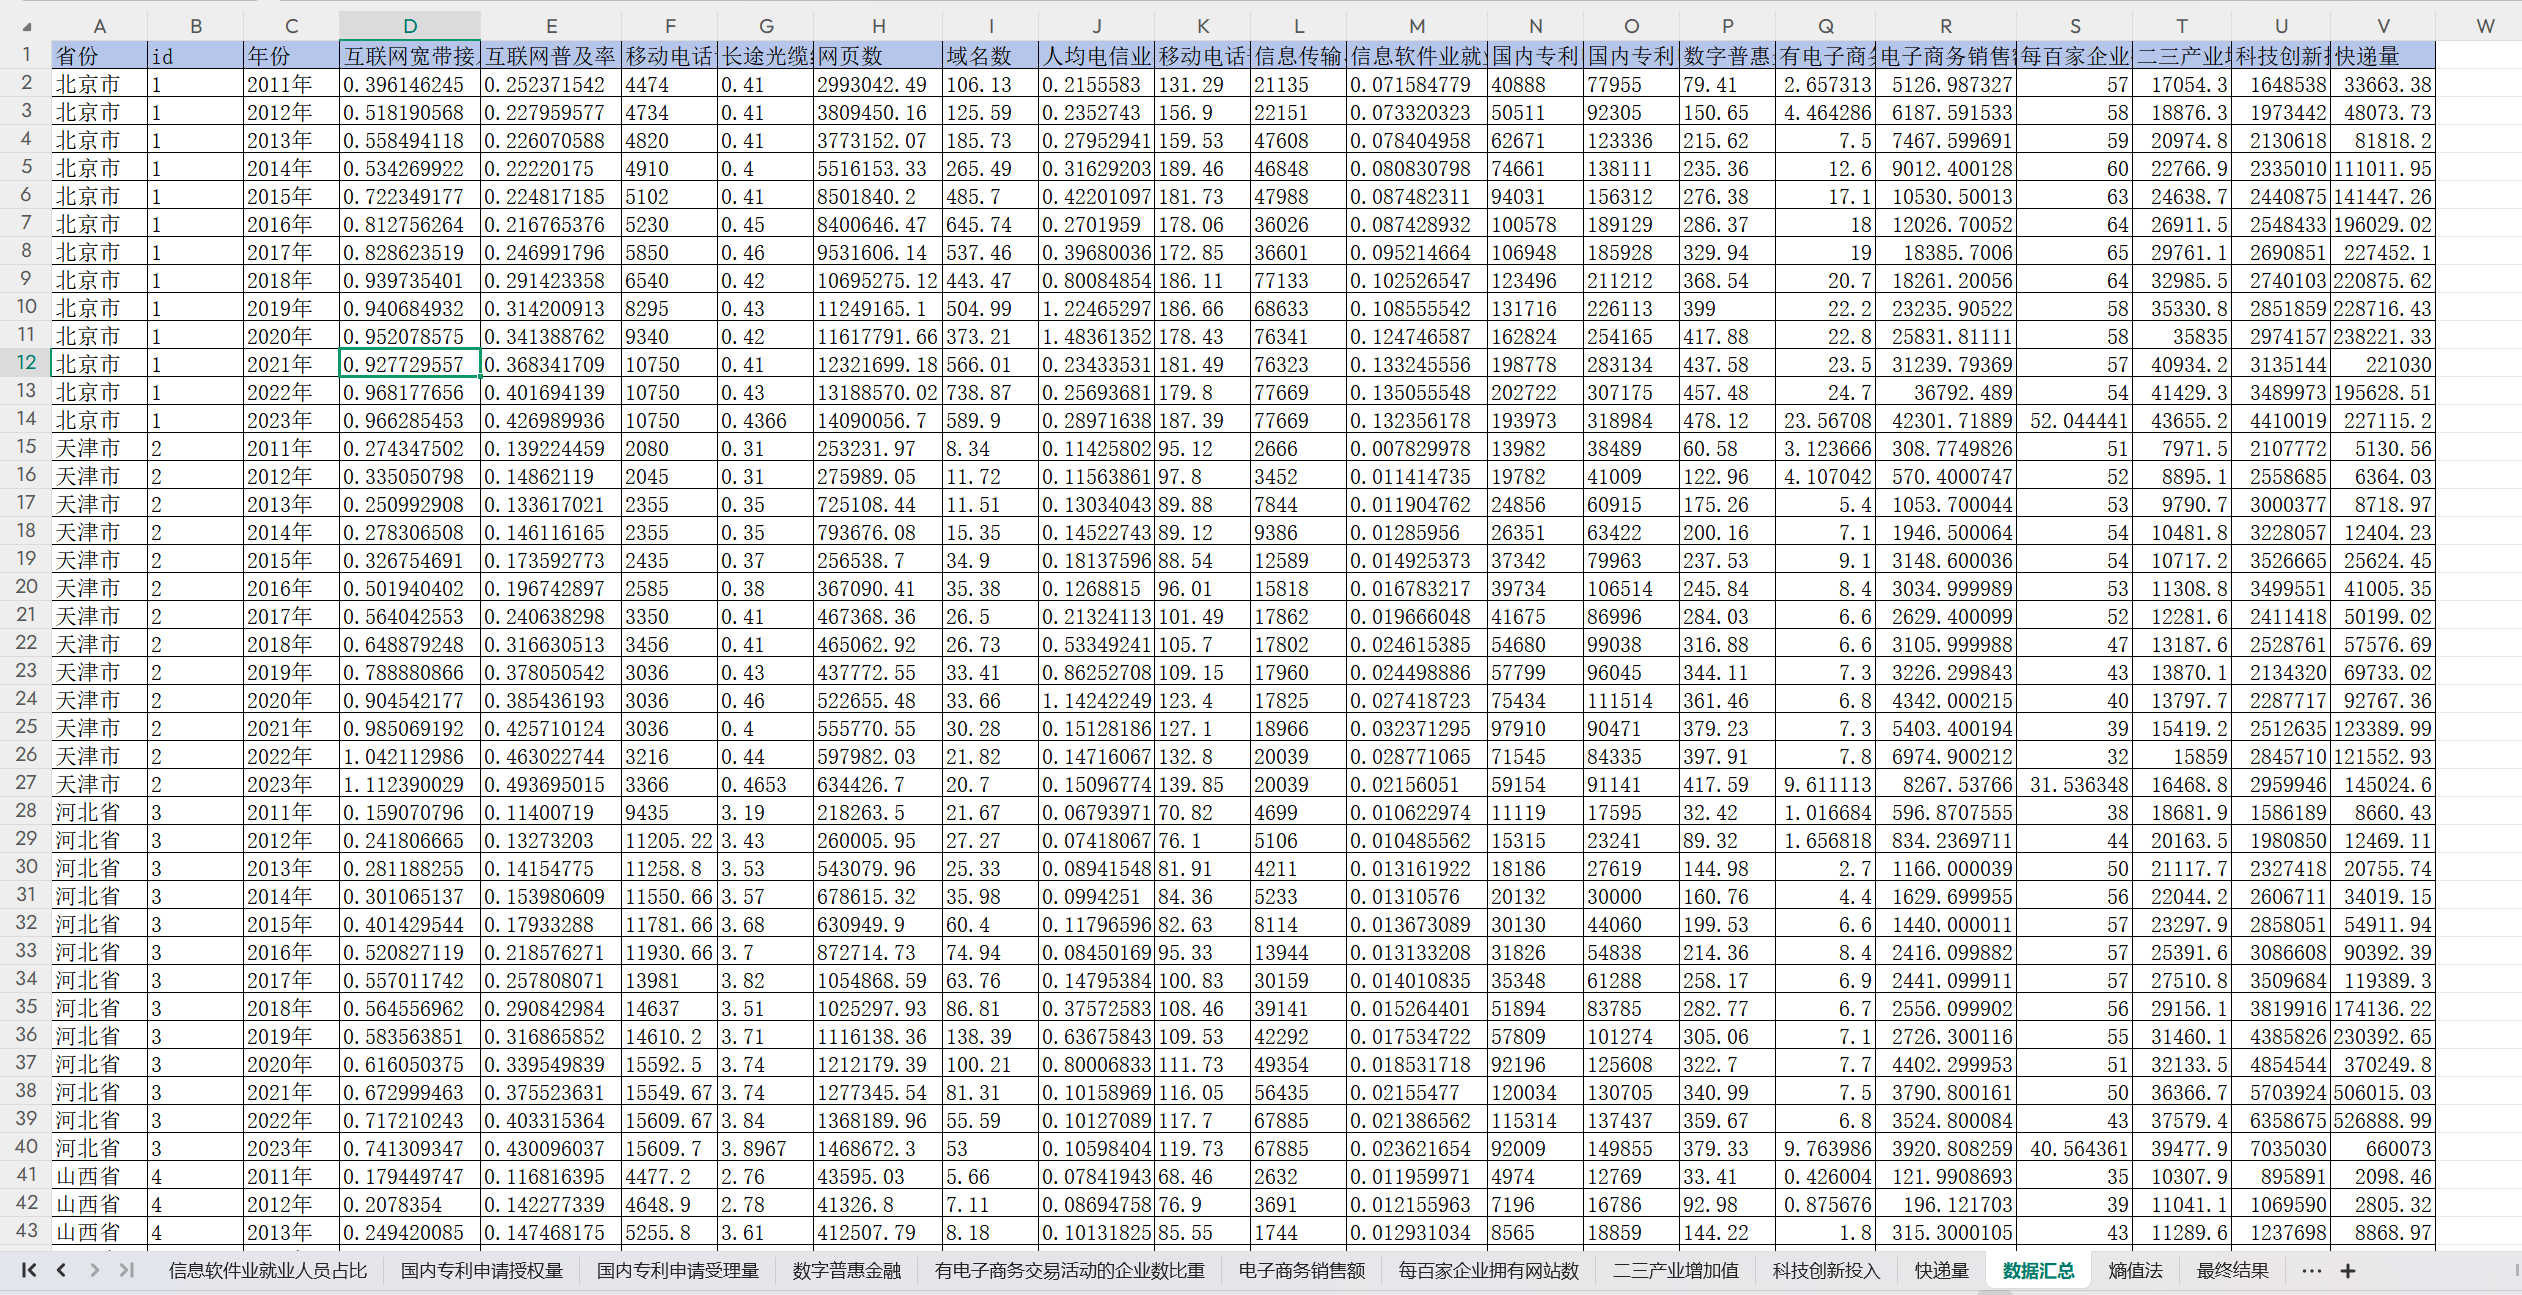The image size is (2522, 1295).
Task: Open the more sheets ellipsis menu
Action: [x=2311, y=1271]
